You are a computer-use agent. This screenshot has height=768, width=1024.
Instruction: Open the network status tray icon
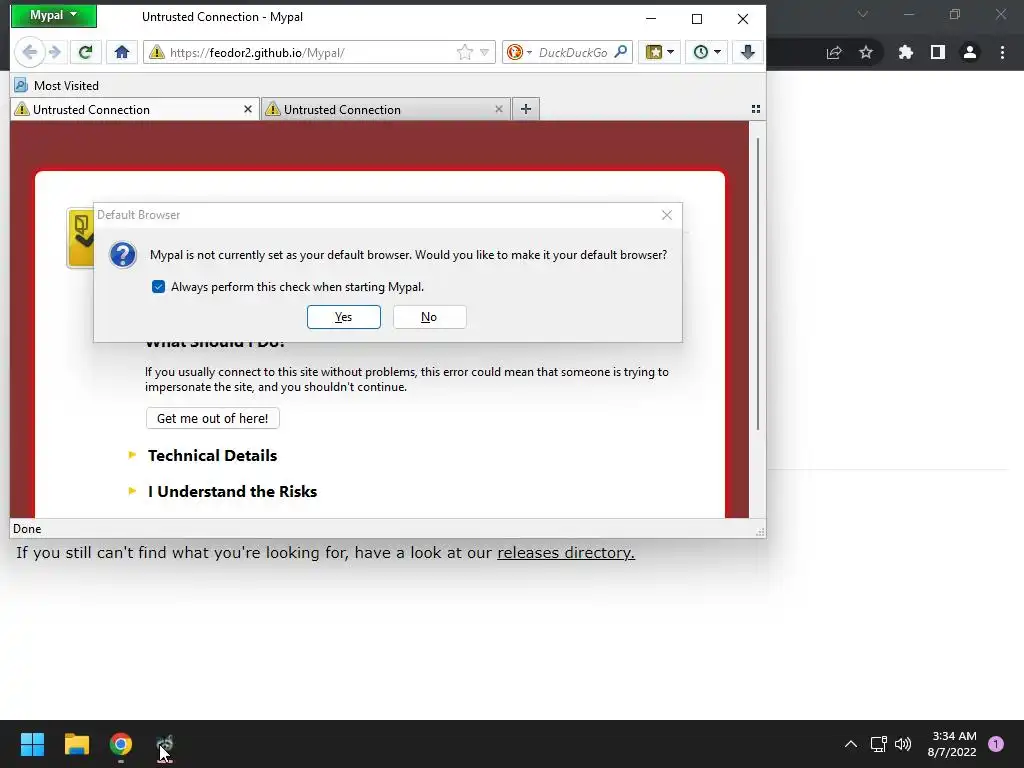click(878, 744)
